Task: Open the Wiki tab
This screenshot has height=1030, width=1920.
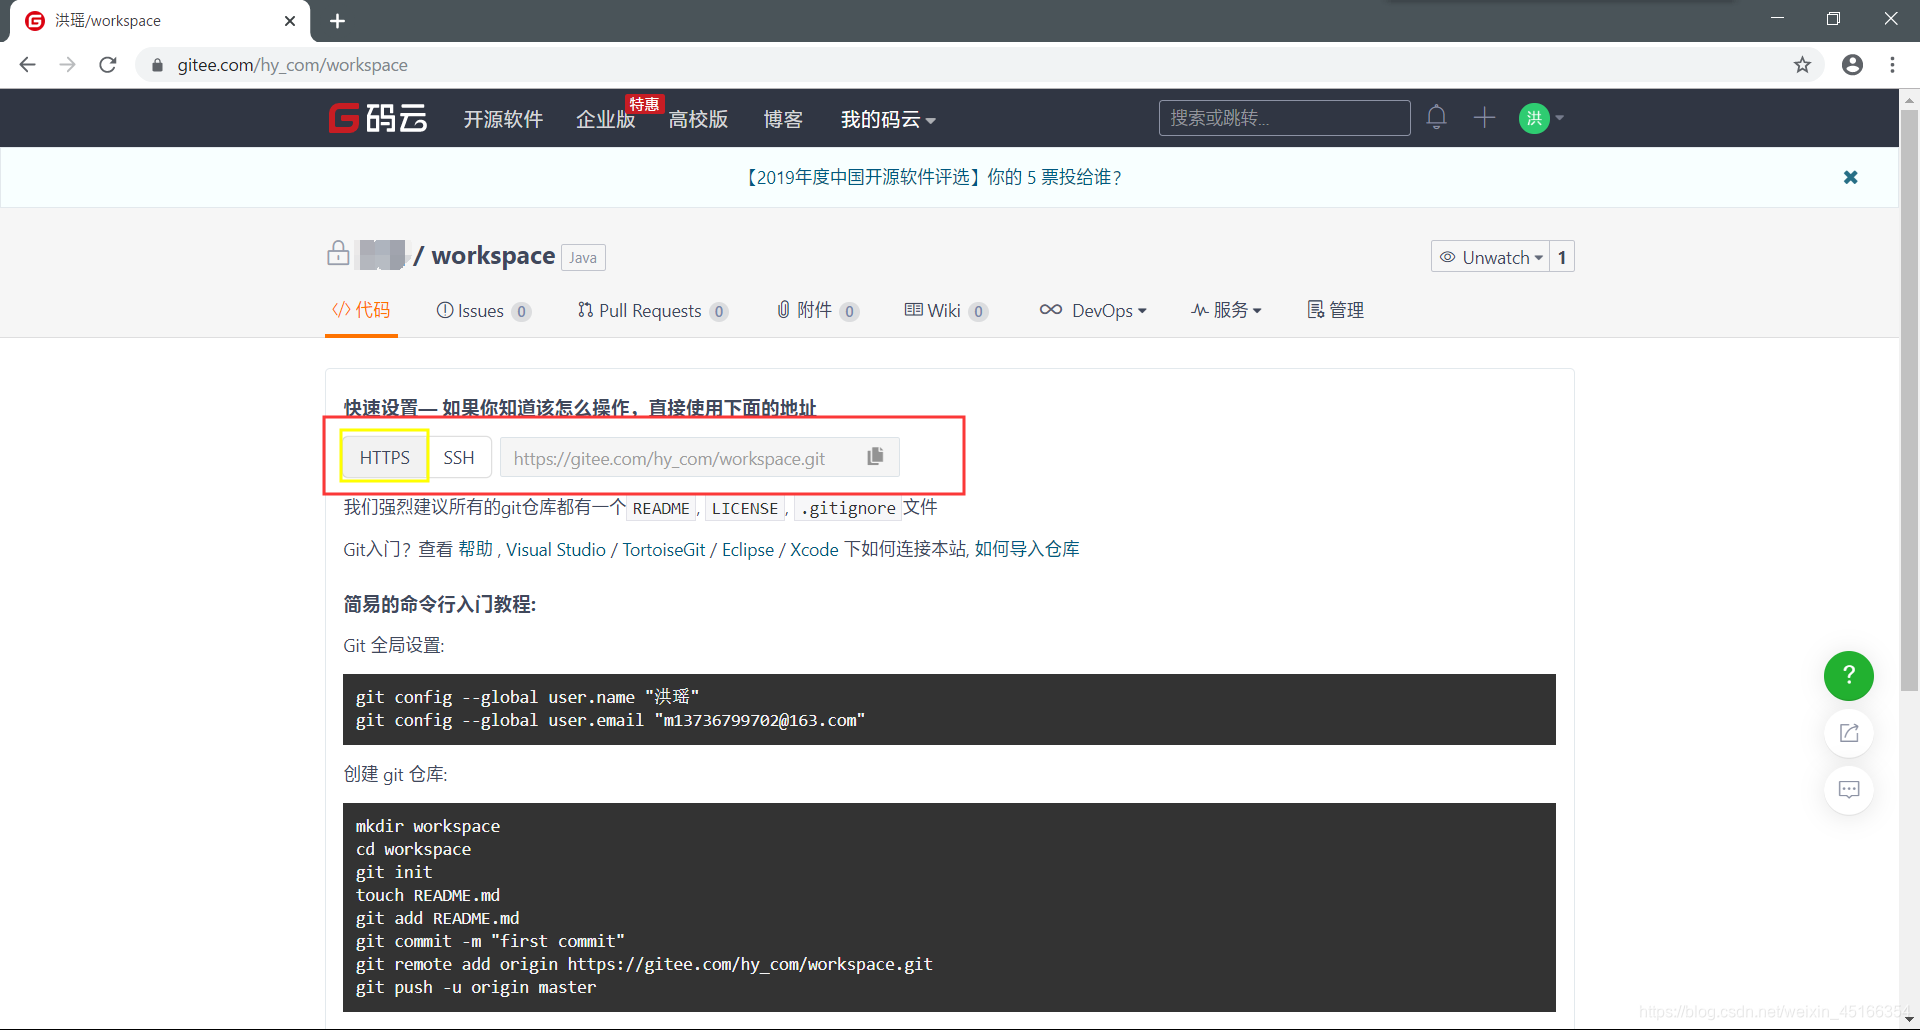Action: tap(945, 311)
